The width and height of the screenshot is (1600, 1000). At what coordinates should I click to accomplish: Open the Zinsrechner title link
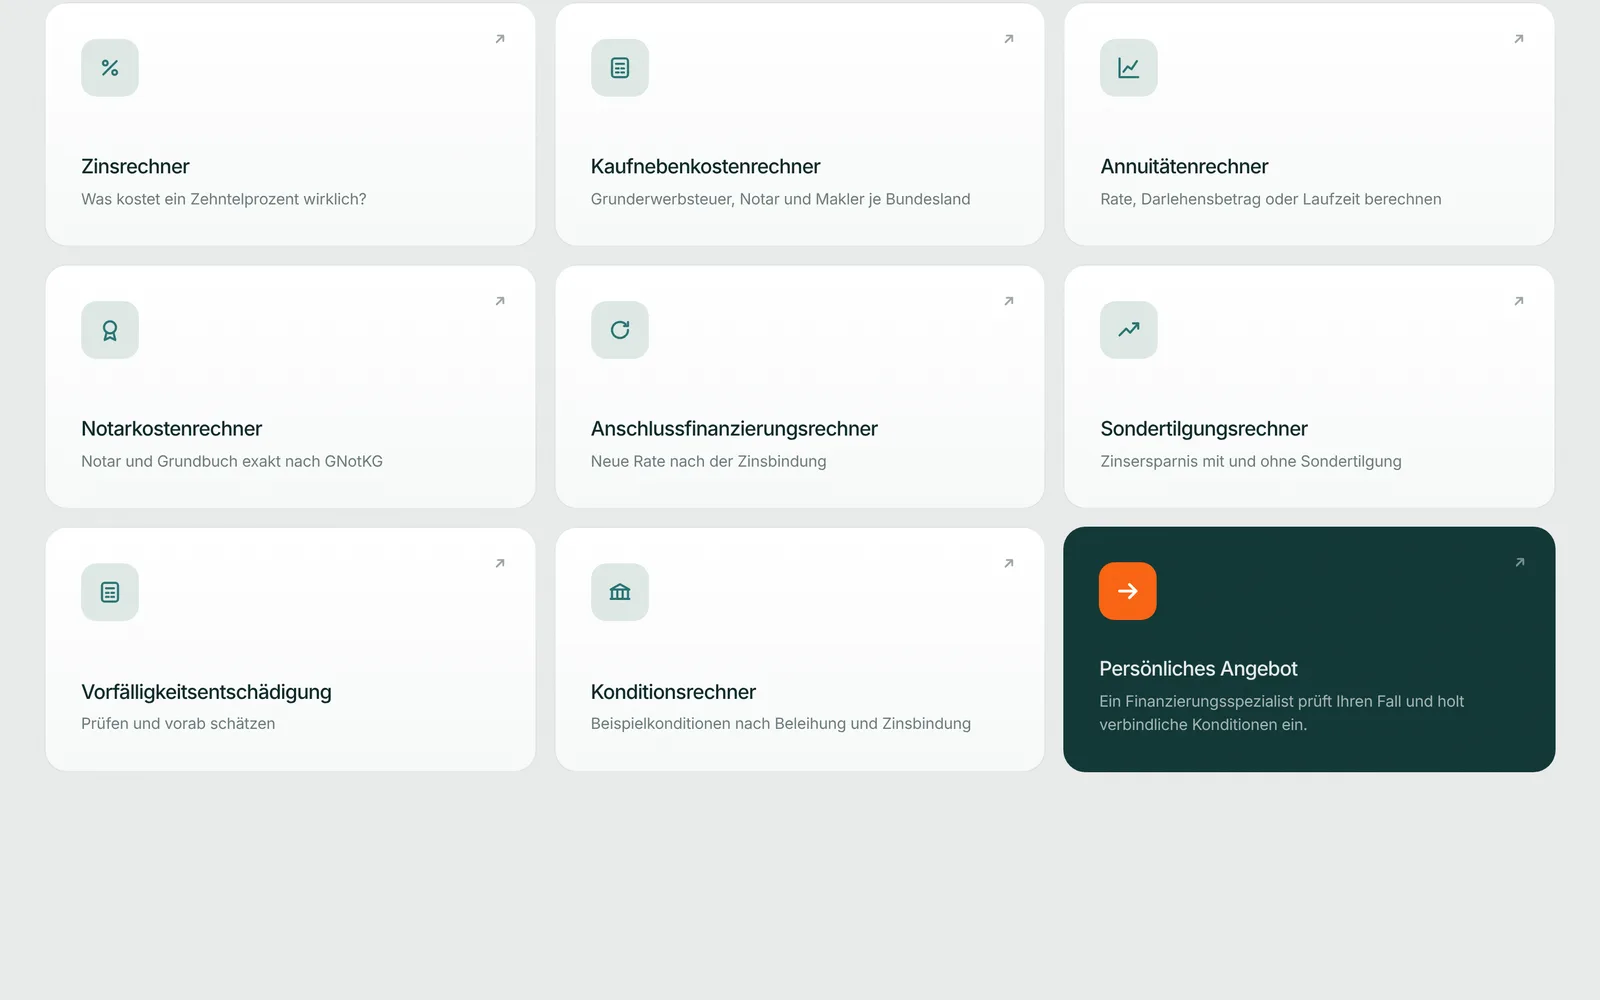coord(135,166)
